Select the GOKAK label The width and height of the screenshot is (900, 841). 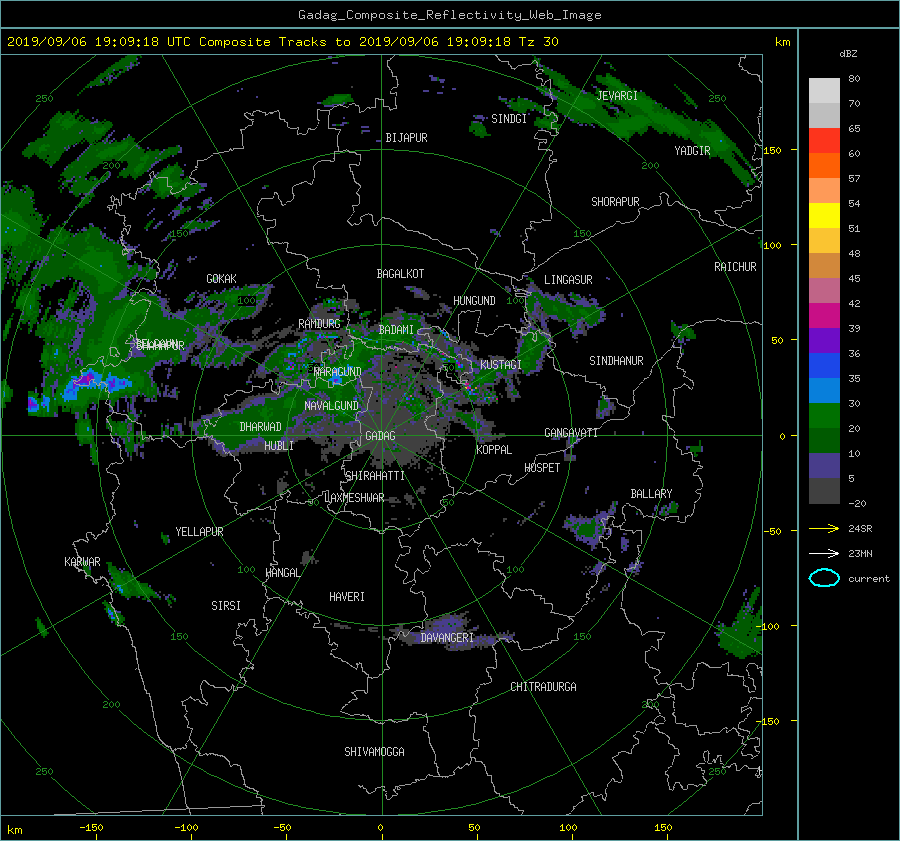pos(221,278)
